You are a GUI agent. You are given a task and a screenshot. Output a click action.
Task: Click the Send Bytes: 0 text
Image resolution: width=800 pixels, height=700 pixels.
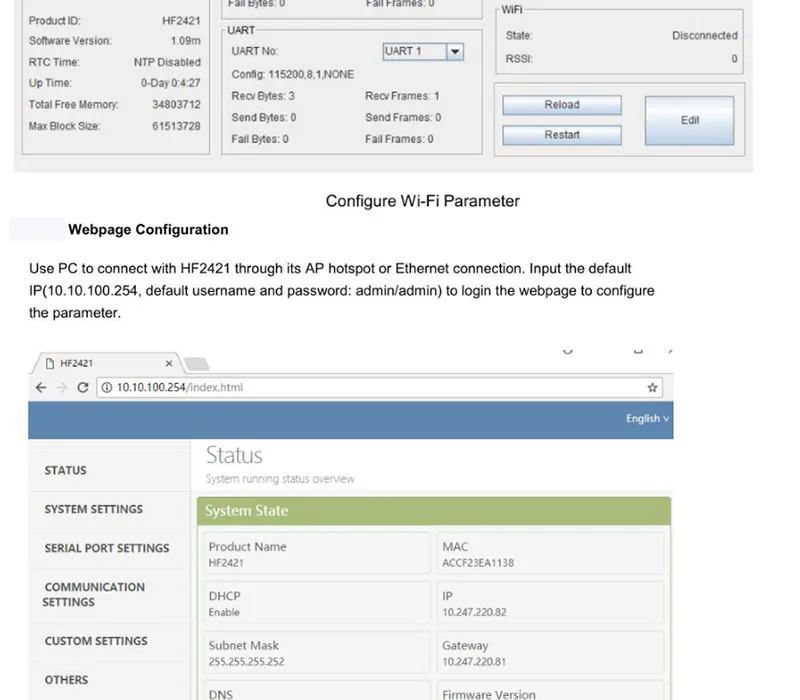tap(264, 117)
